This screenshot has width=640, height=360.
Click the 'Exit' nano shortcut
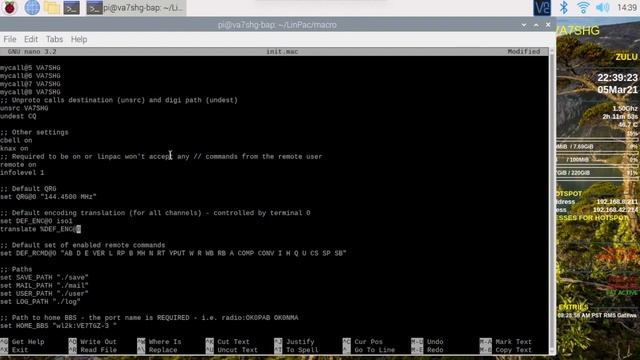(15, 350)
